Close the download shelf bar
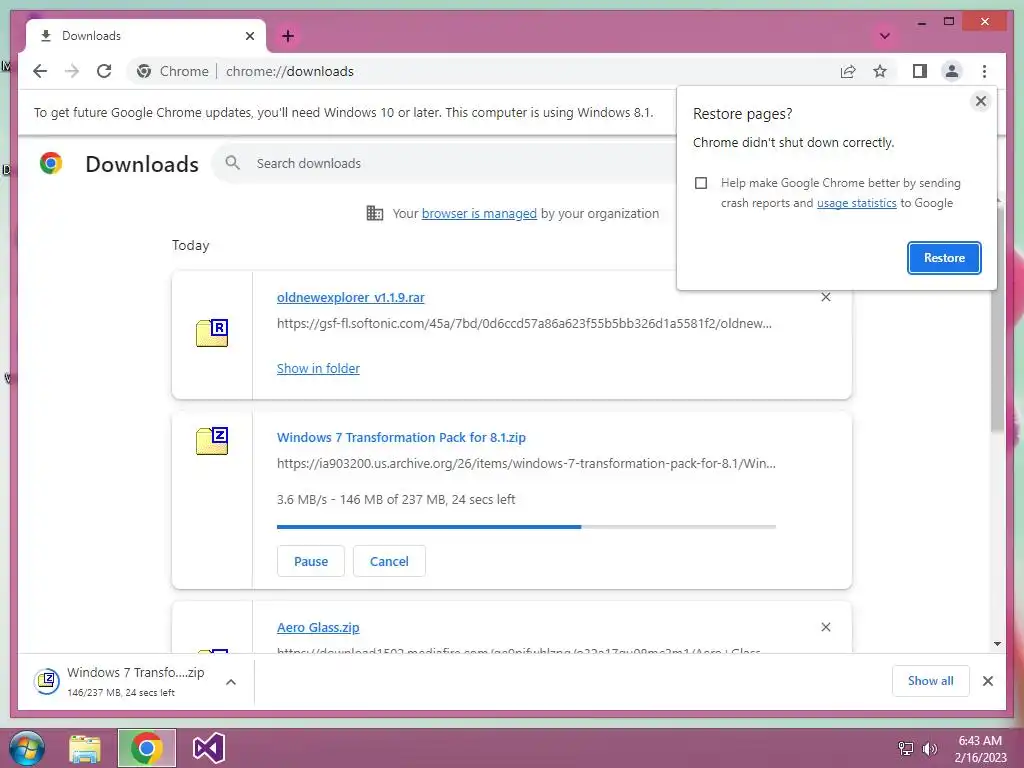1024x768 pixels. coord(987,681)
